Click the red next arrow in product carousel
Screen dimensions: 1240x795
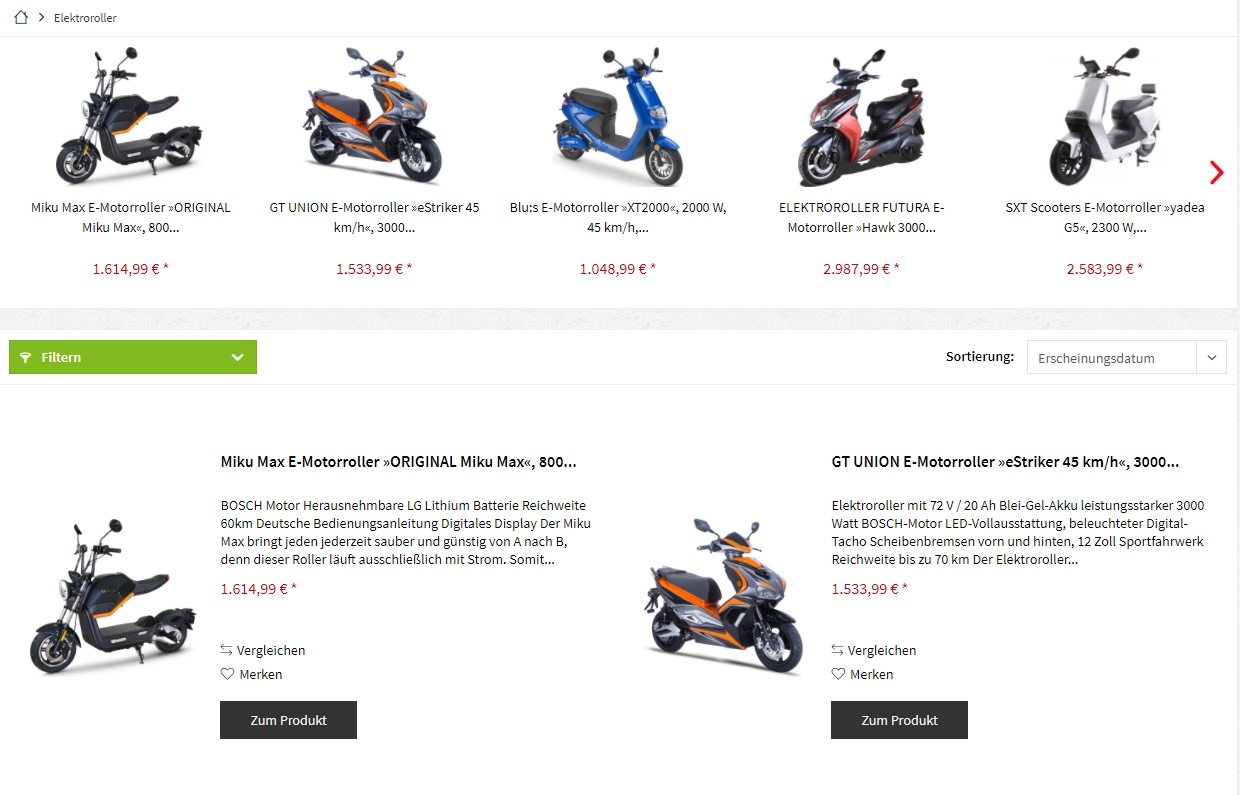[1216, 172]
